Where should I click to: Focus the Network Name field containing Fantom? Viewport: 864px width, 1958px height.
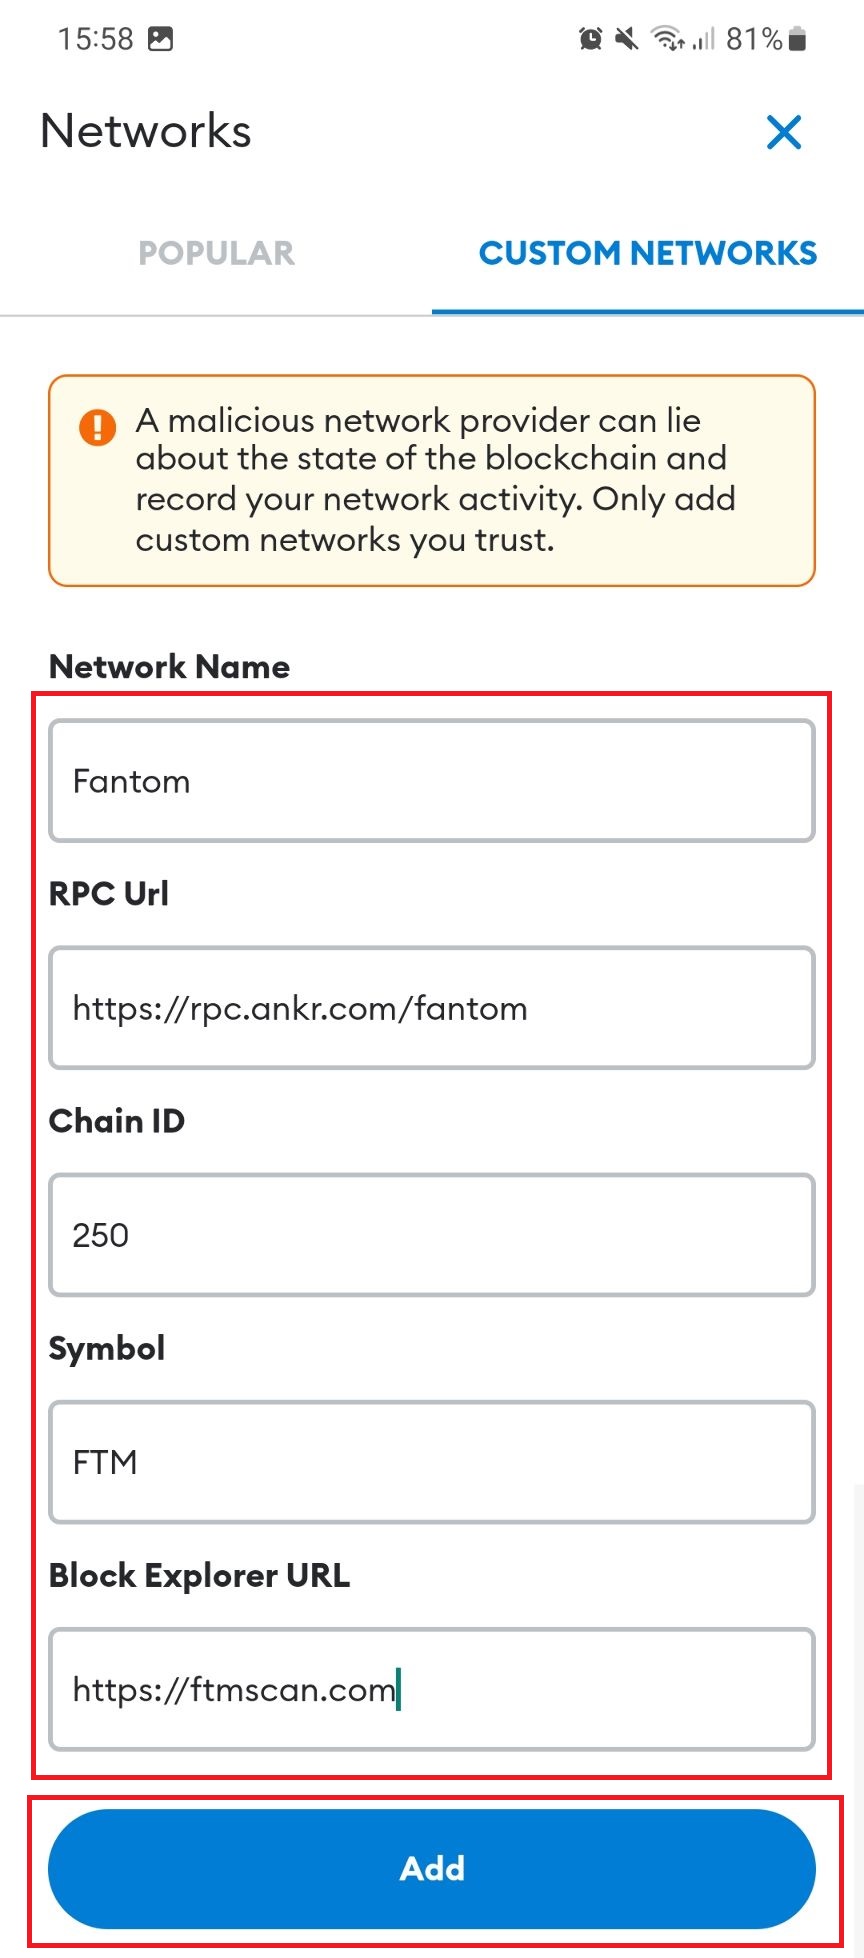point(432,781)
